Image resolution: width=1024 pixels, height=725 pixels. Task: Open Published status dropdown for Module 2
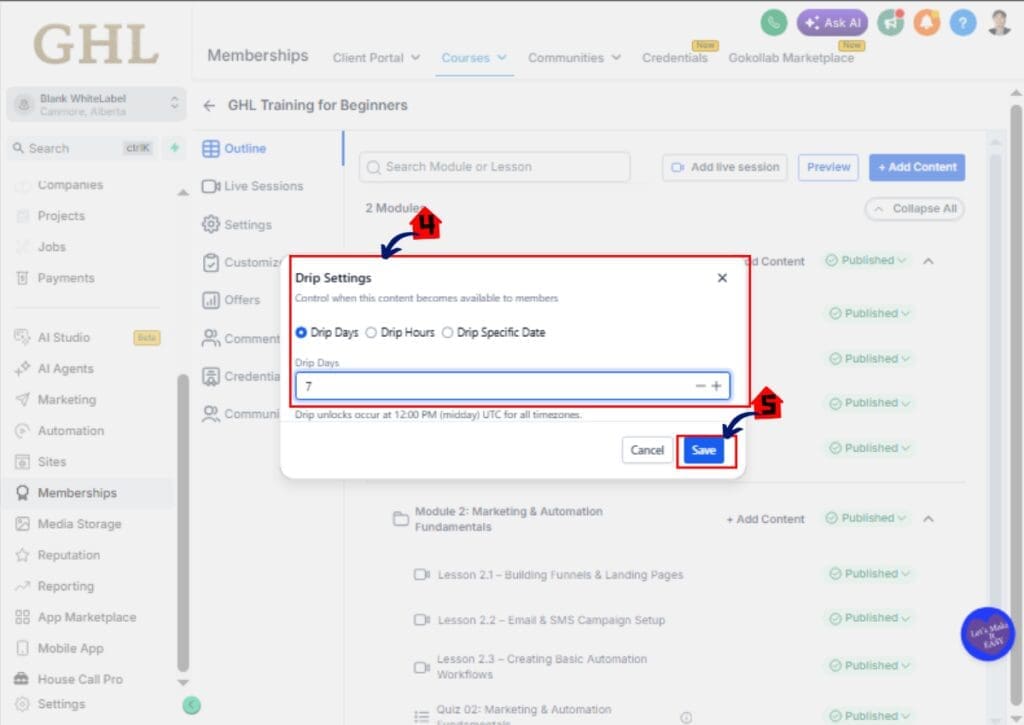click(866, 518)
